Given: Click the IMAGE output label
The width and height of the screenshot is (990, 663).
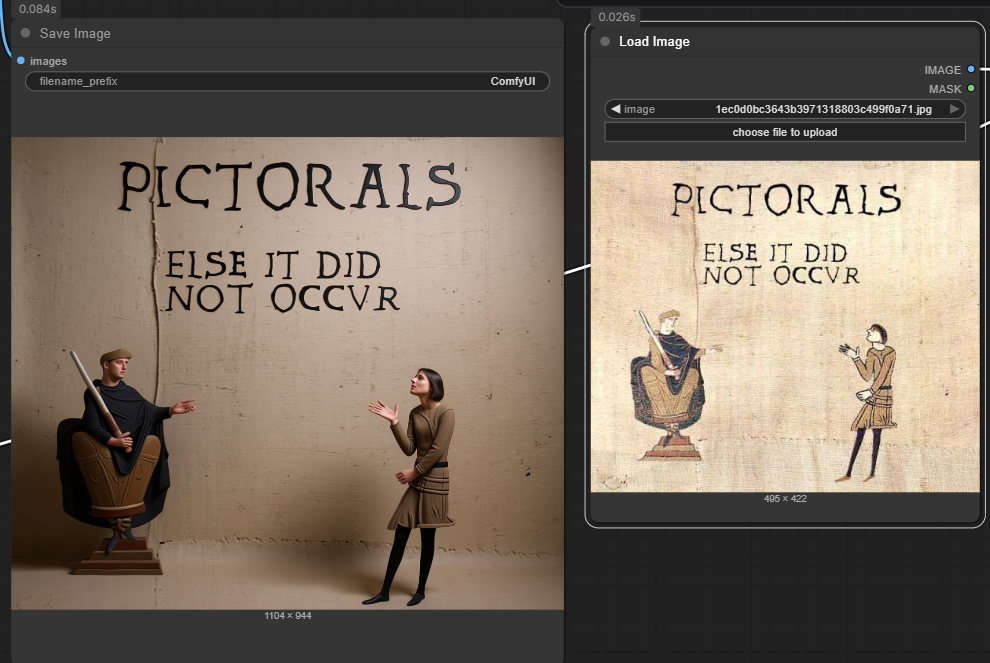Looking at the screenshot, I should tap(943, 70).
